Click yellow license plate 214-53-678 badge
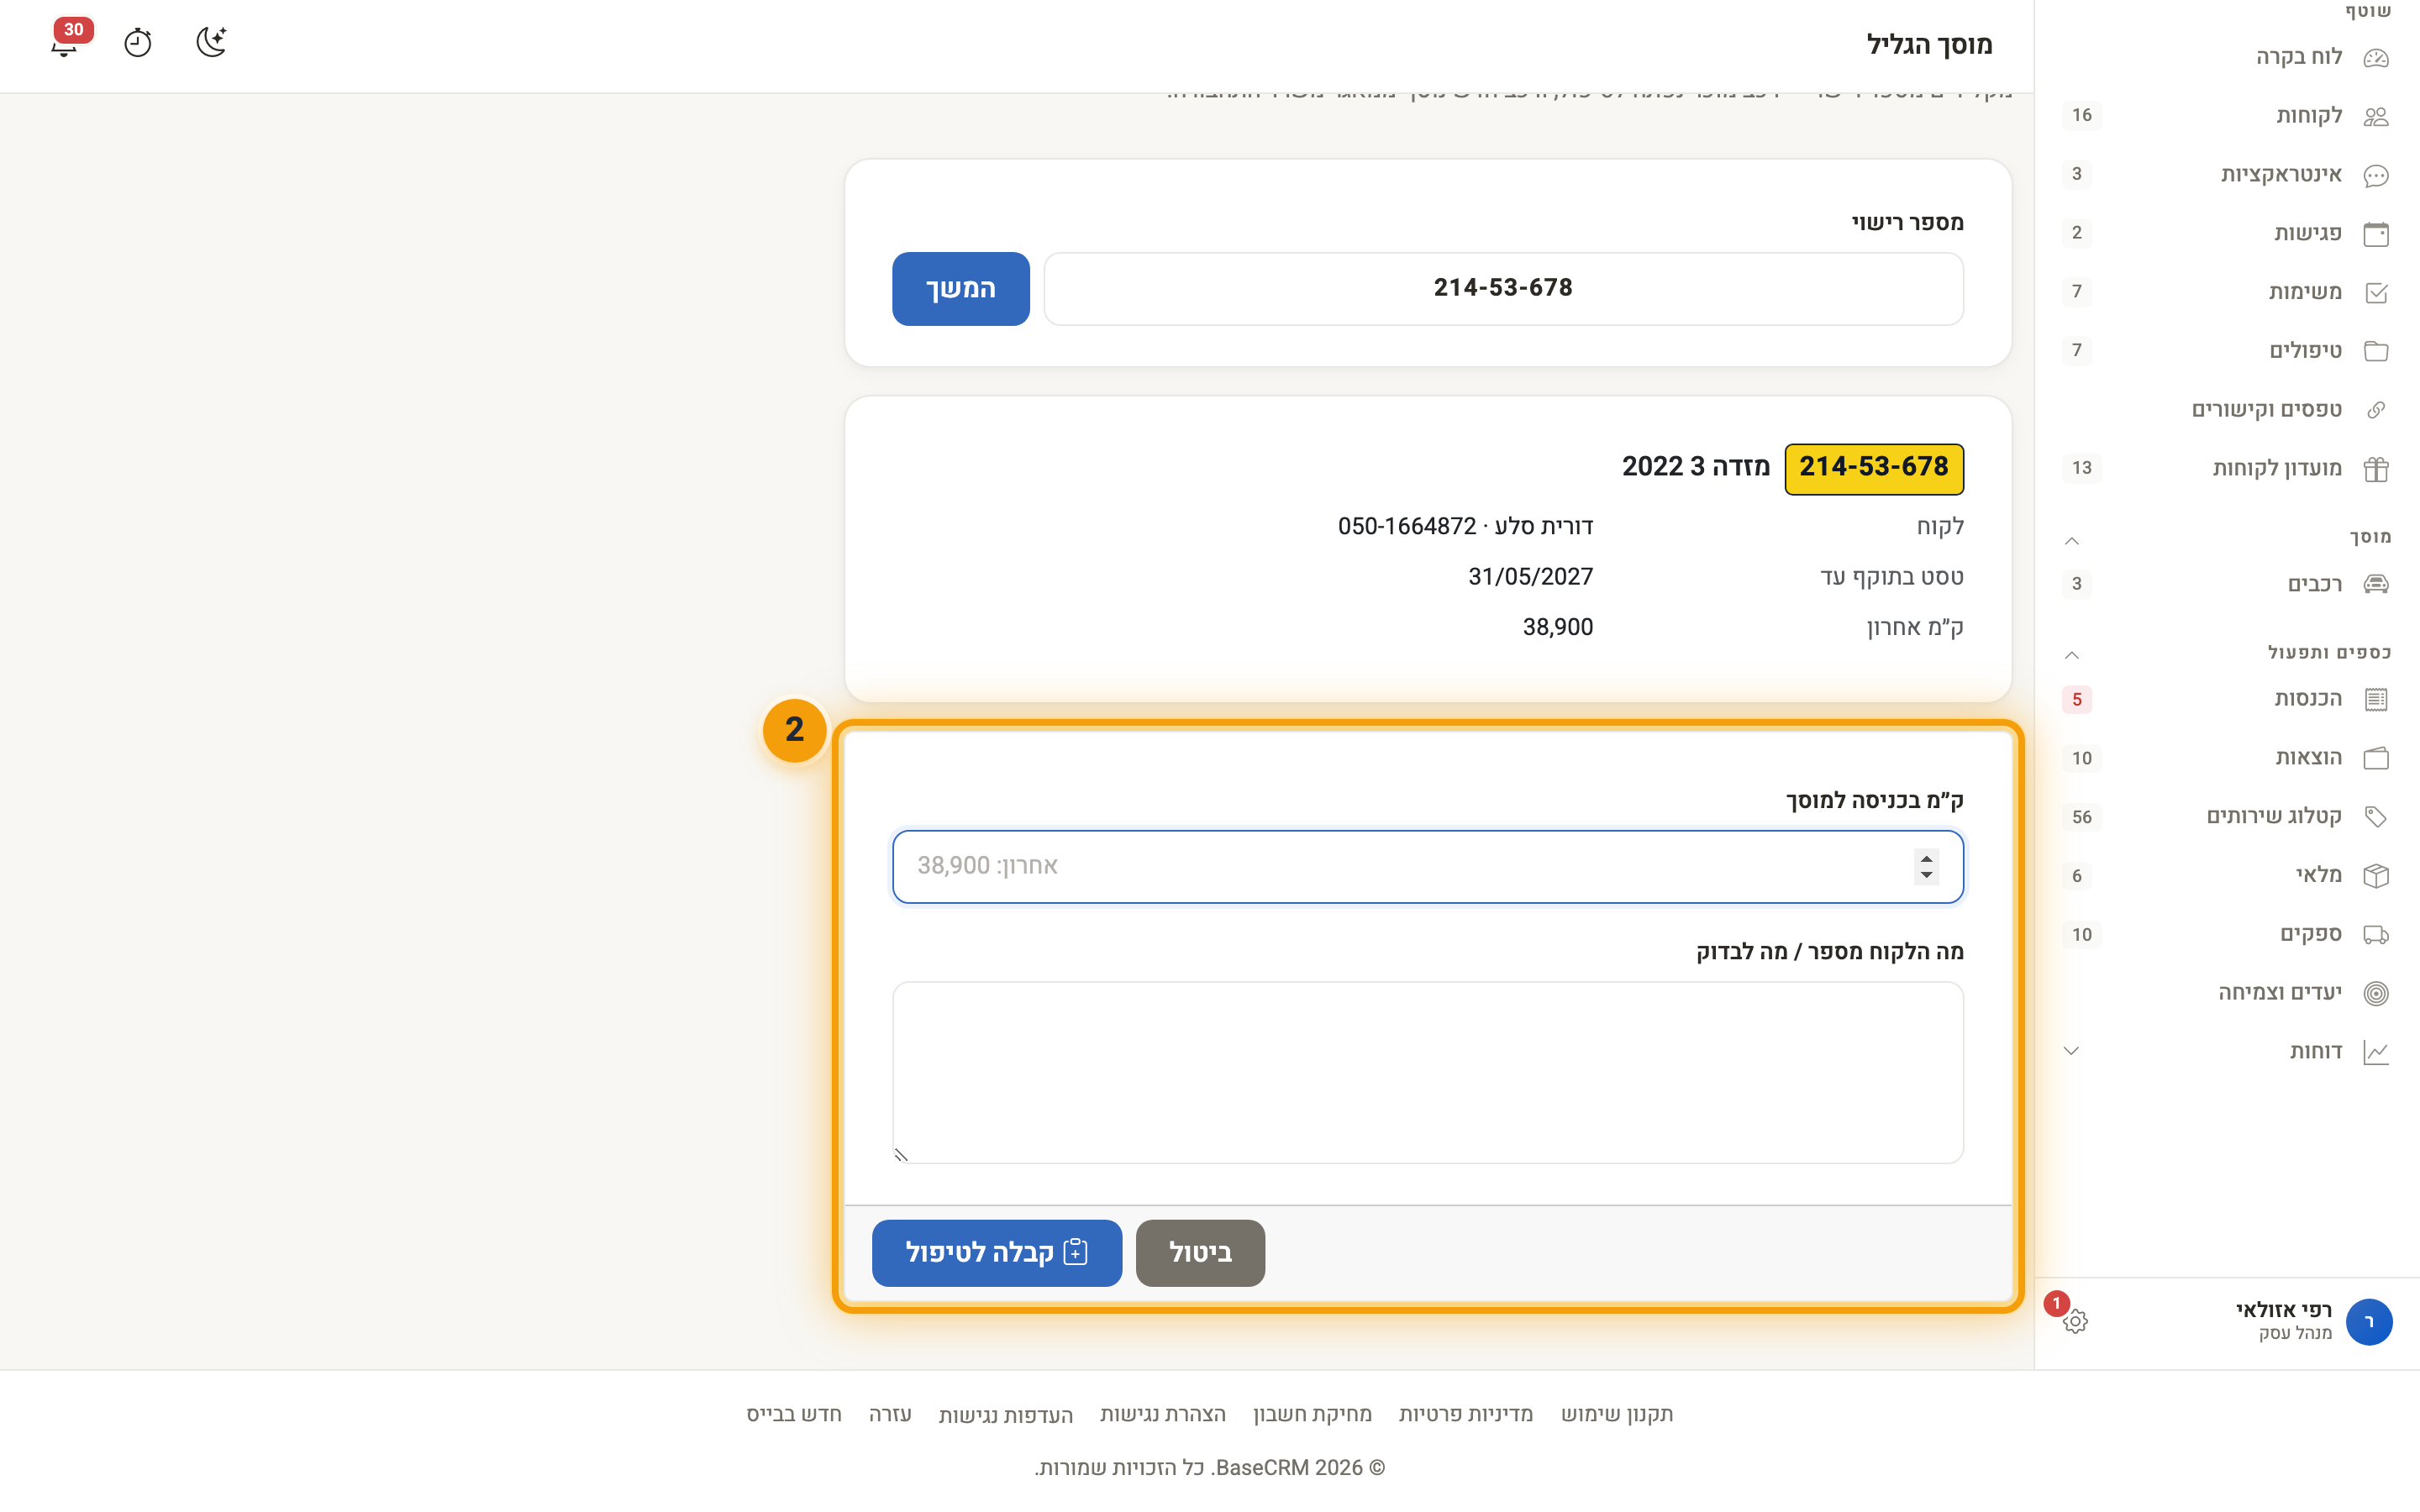The height and width of the screenshot is (1512, 2420). [1874, 469]
